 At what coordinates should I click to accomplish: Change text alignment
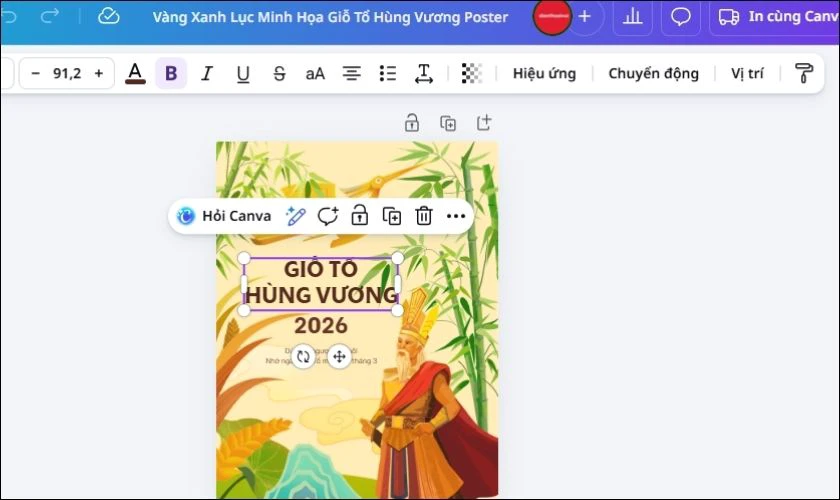(351, 73)
